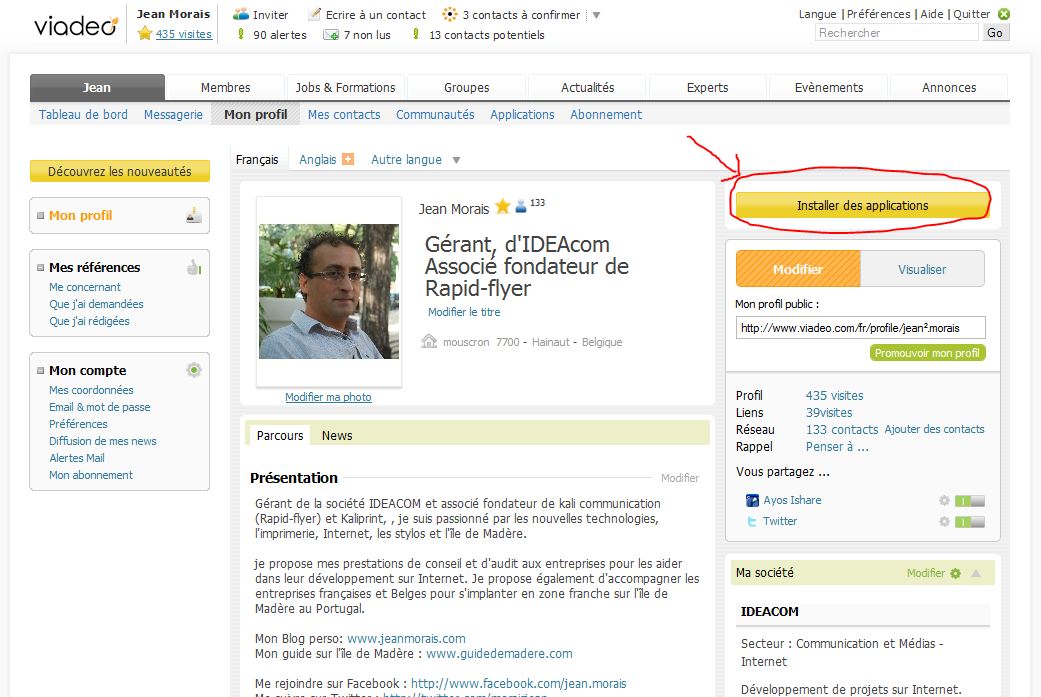Open Ajouter des contacts link
Viewport: 1041px width, 697px height.
[934, 429]
